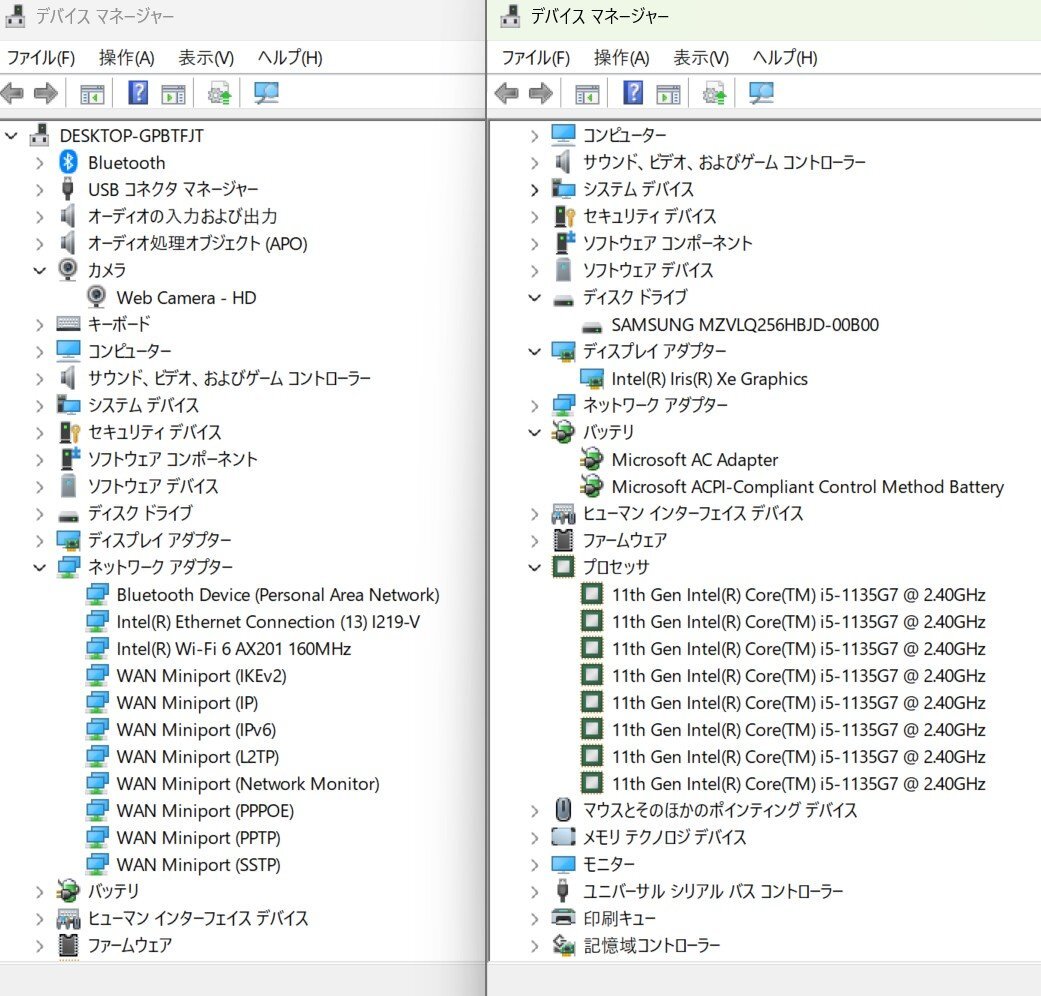Click scan for hardware changes in left window
The image size is (1041, 996).
pyautogui.click(x=267, y=93)
